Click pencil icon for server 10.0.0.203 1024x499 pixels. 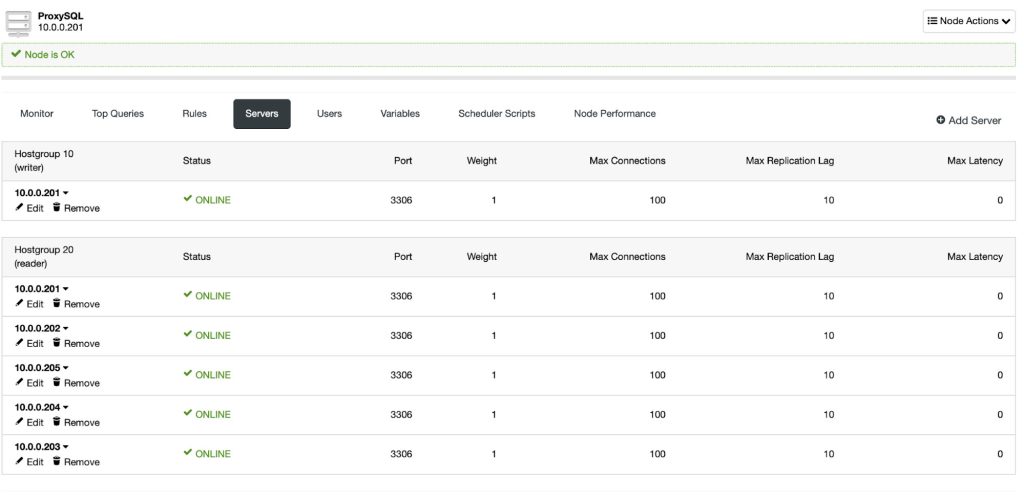[19, 461]
